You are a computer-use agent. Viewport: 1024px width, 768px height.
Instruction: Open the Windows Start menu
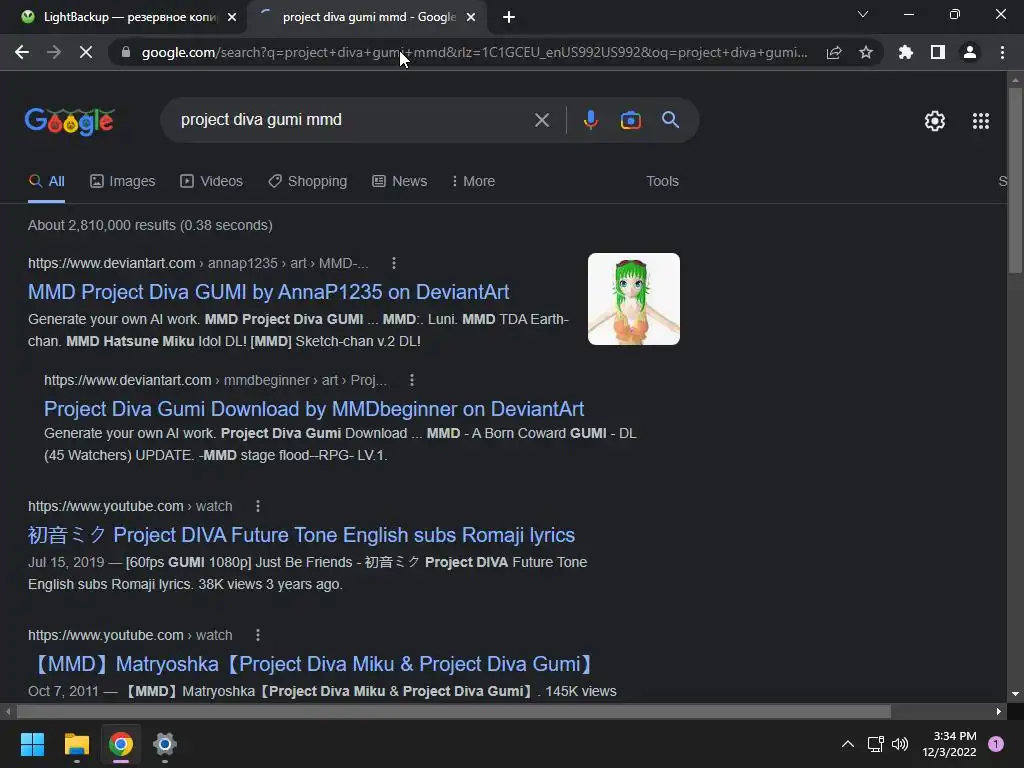(x=32, y=744)
